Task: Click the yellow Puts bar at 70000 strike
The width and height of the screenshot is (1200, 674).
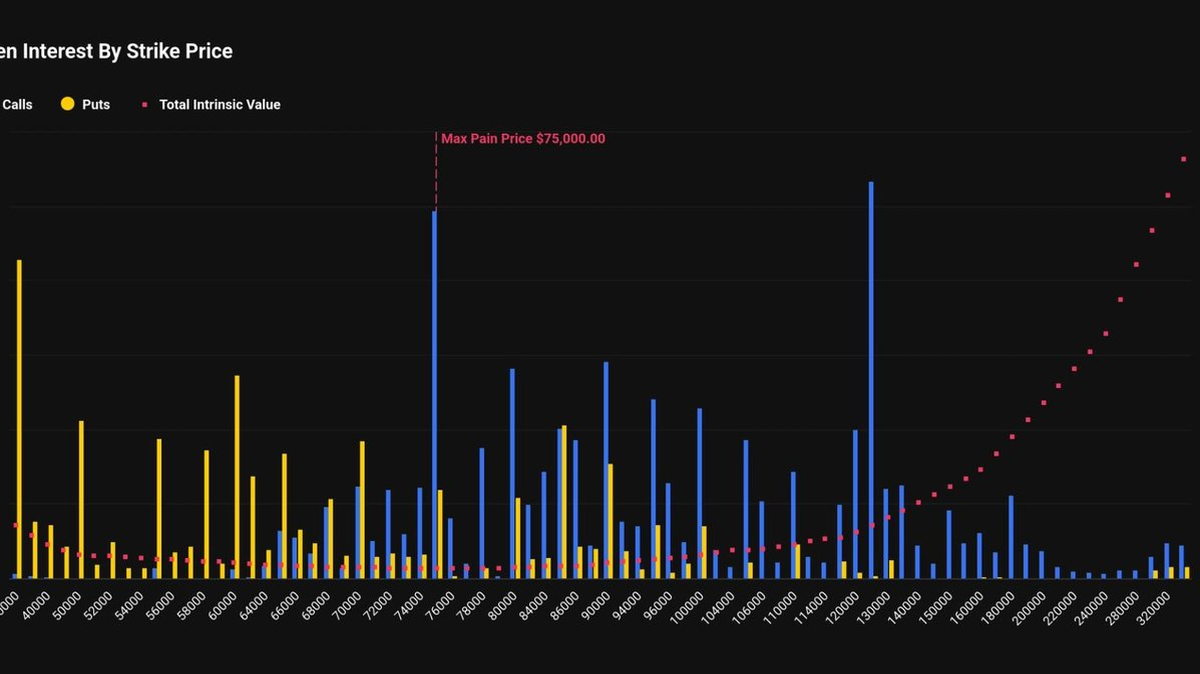Action: pyautogui.click(x=362, y=509)
